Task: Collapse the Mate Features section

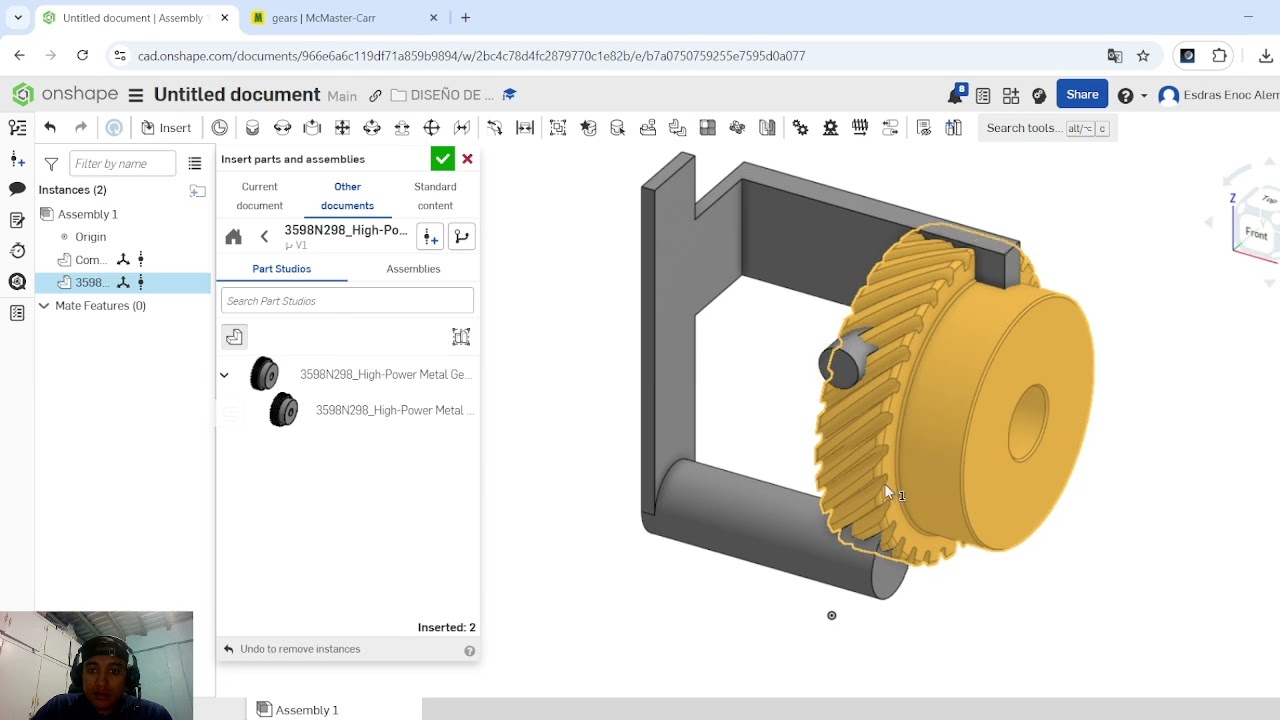Action: coord(44,306)
